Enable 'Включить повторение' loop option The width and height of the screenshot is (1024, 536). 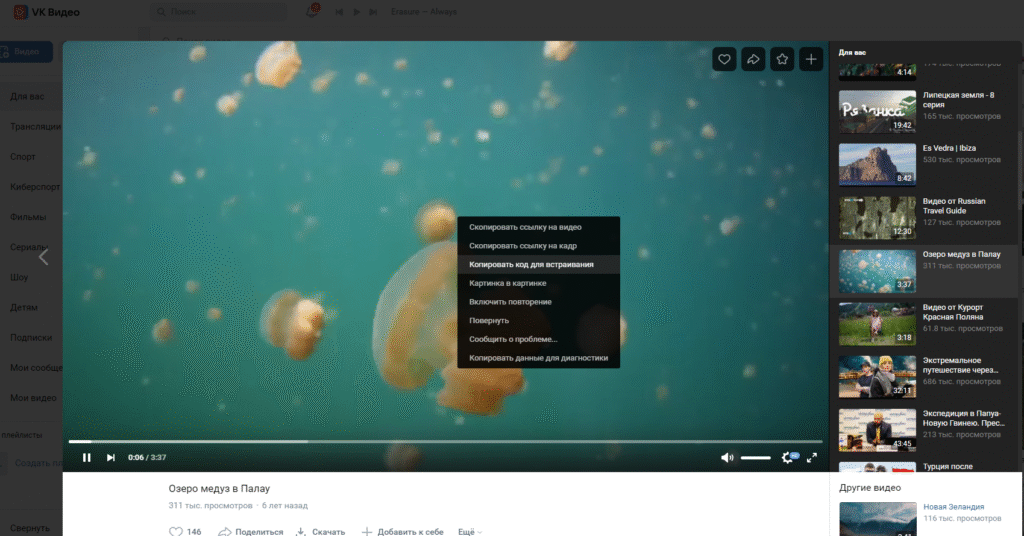pyautogui.click(x=510, y=302)
